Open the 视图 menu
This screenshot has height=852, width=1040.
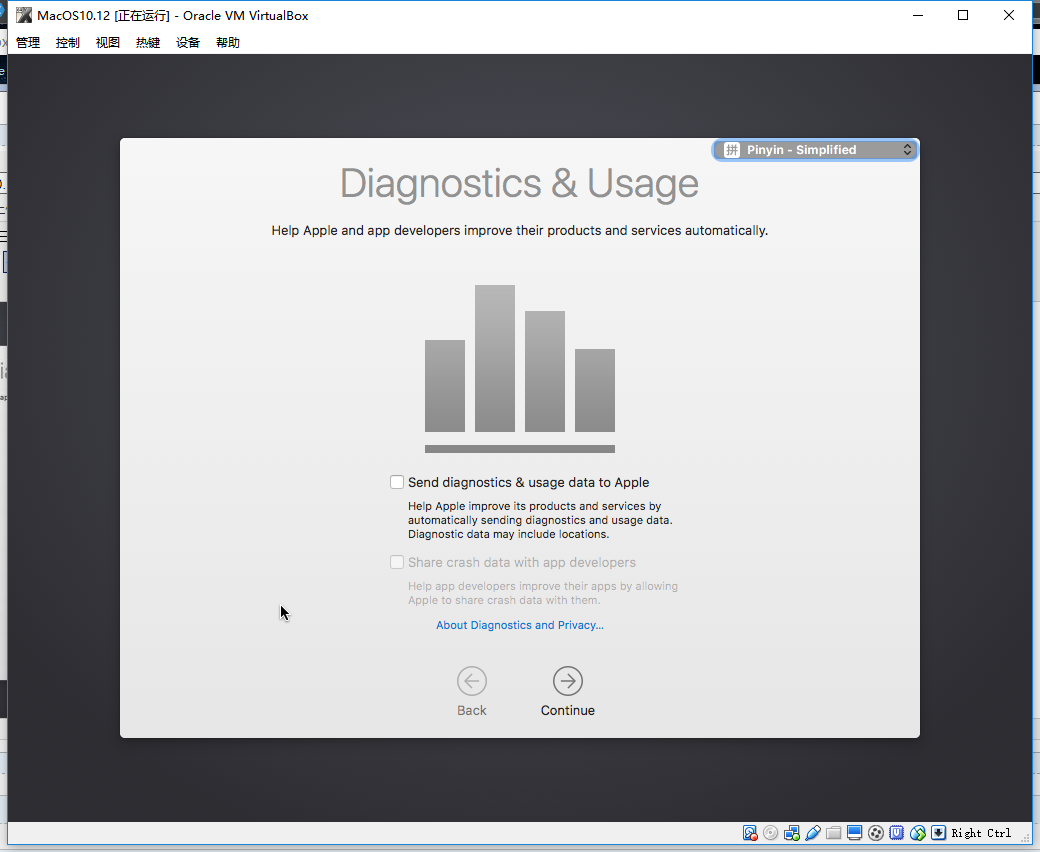pos(107,42)
